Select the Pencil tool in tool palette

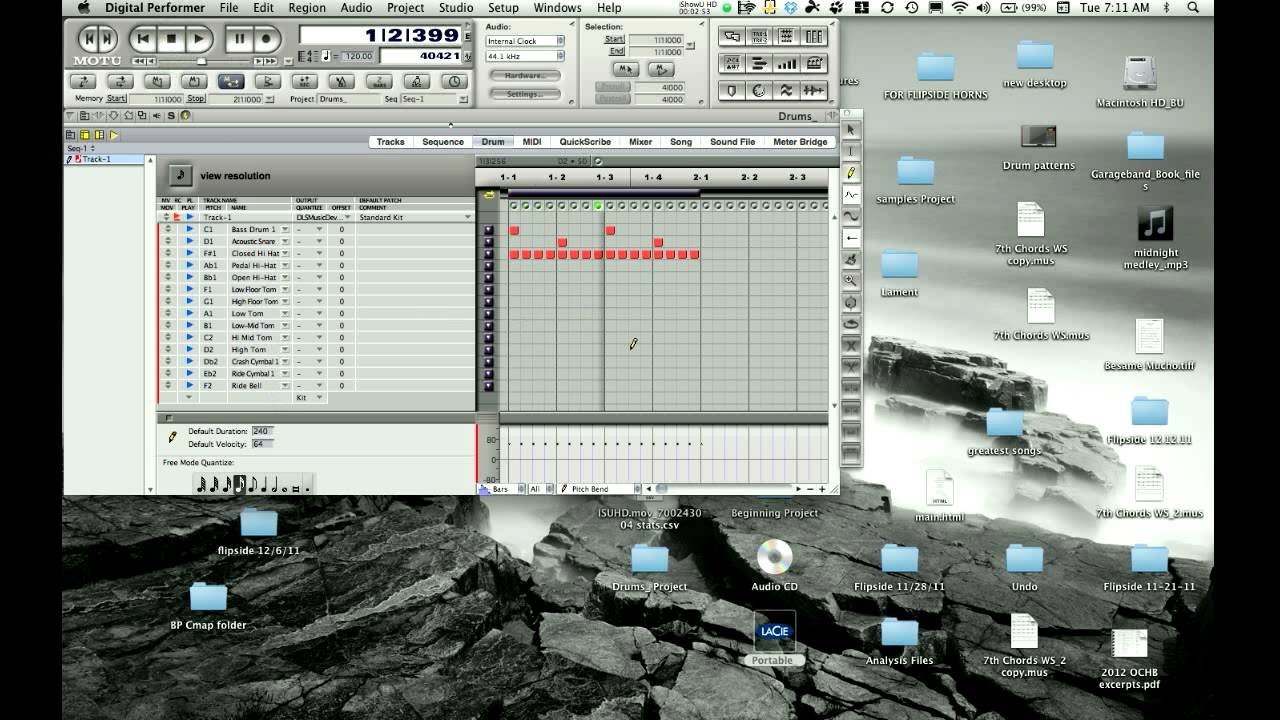click(851, 172)
